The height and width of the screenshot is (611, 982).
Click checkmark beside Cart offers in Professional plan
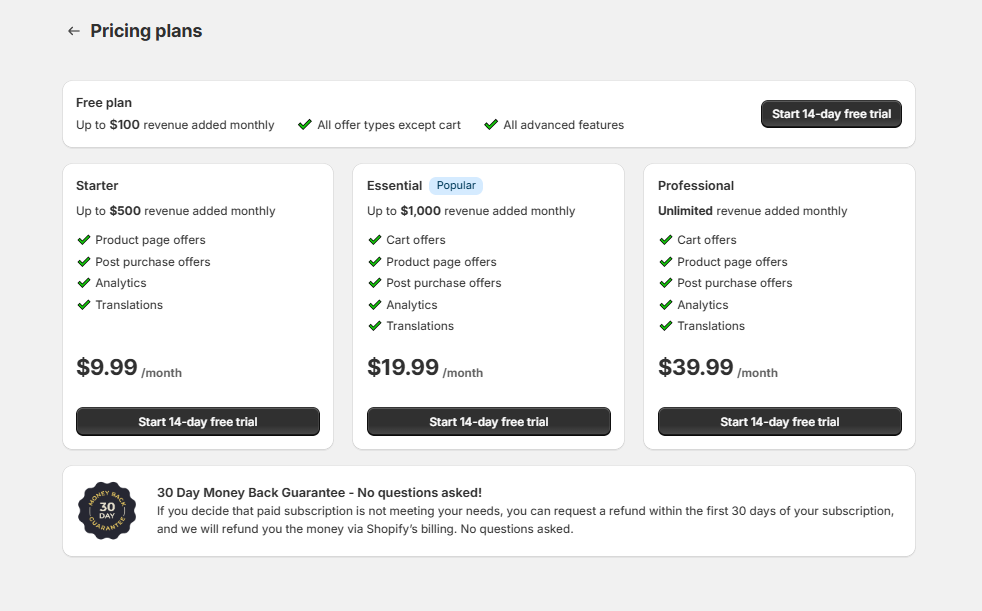(666, 240)
